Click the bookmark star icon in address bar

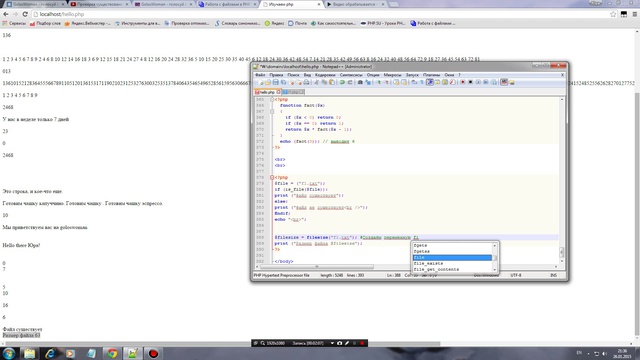click(x=613, y=14)
